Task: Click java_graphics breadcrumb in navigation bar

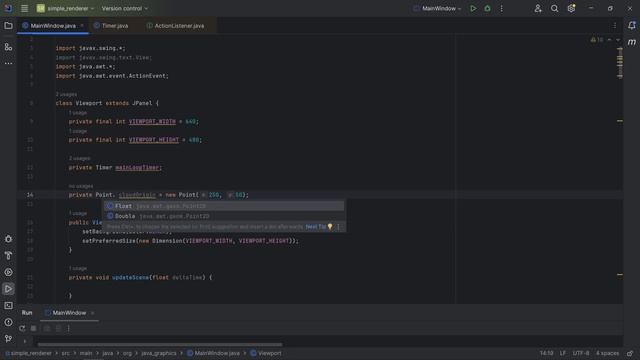Action: (159, 353)
